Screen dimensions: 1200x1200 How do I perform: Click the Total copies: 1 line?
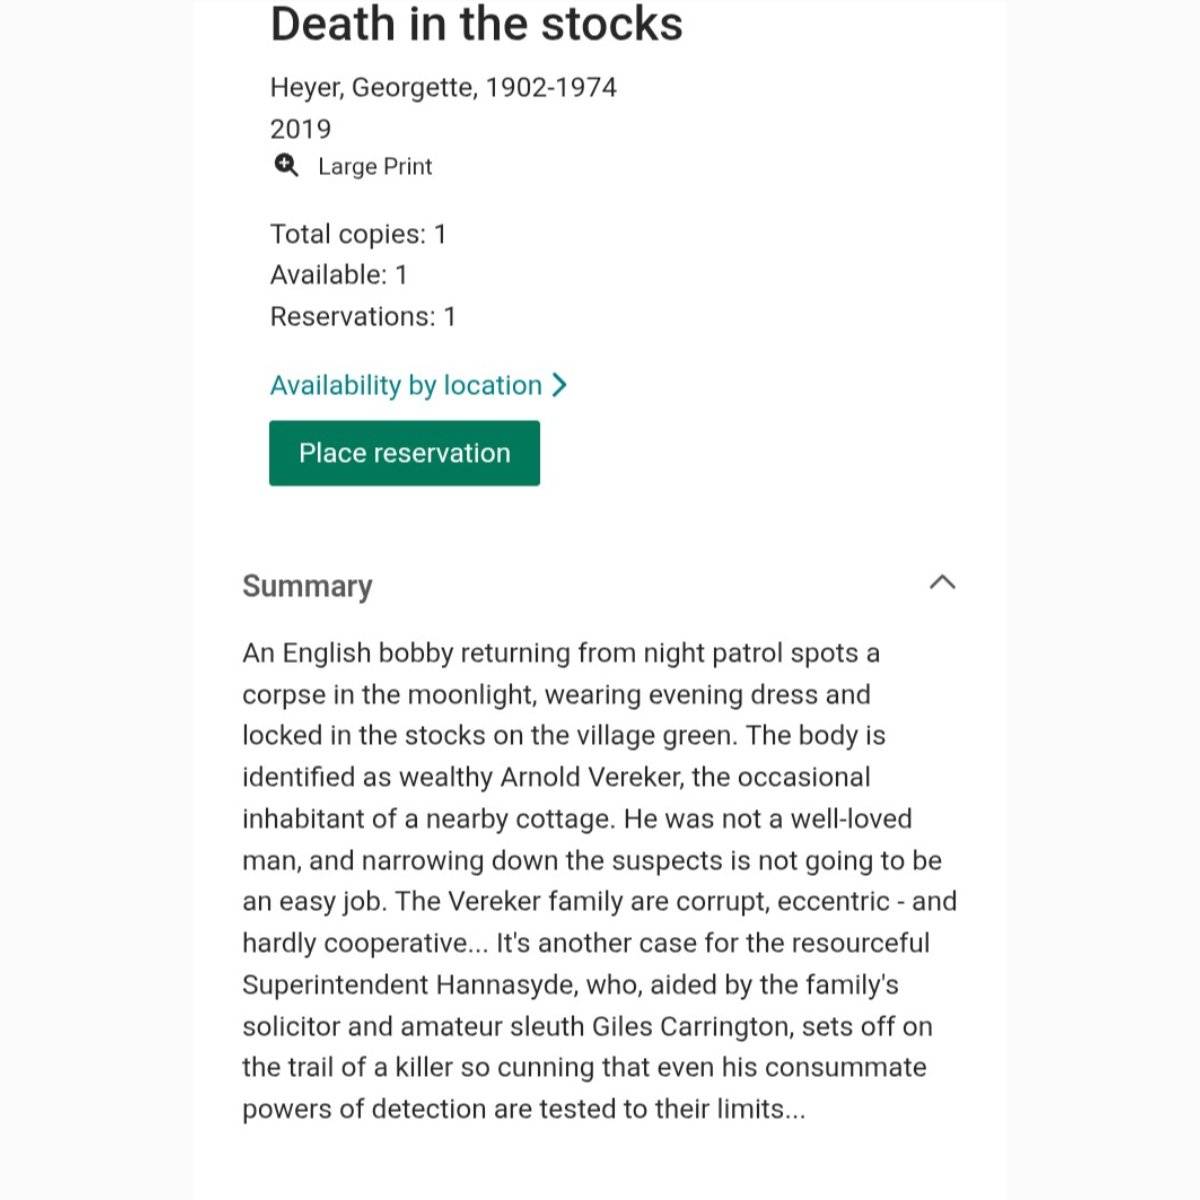click(358, 234)
